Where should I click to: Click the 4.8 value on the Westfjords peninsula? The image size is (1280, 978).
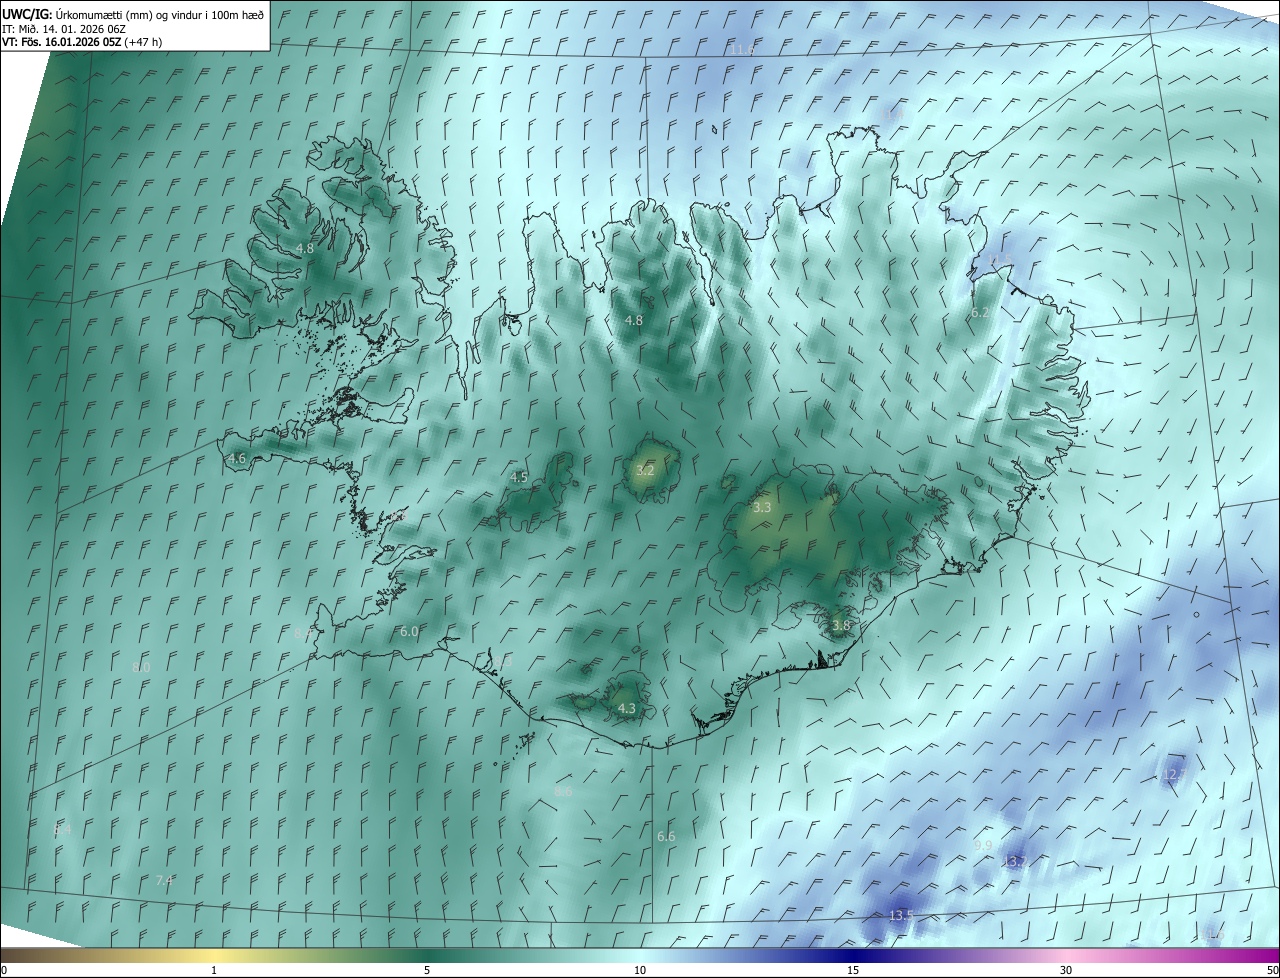click(x=305, y=248)
